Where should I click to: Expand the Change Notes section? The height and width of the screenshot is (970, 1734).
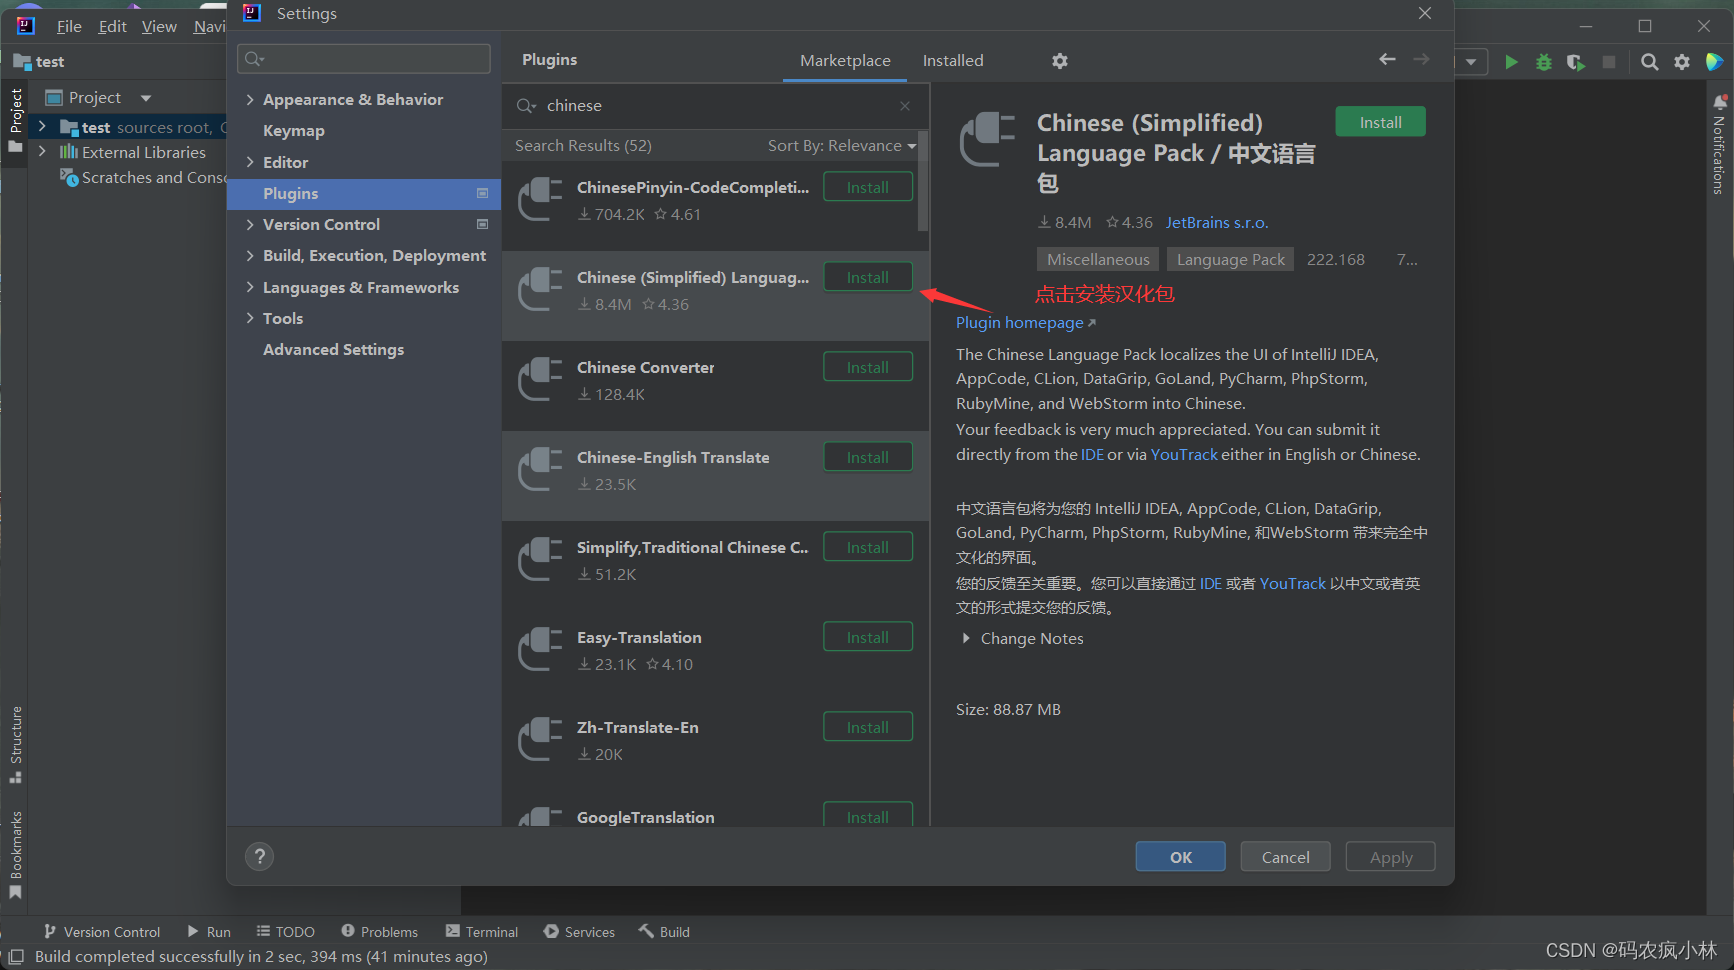coord(966,638)
